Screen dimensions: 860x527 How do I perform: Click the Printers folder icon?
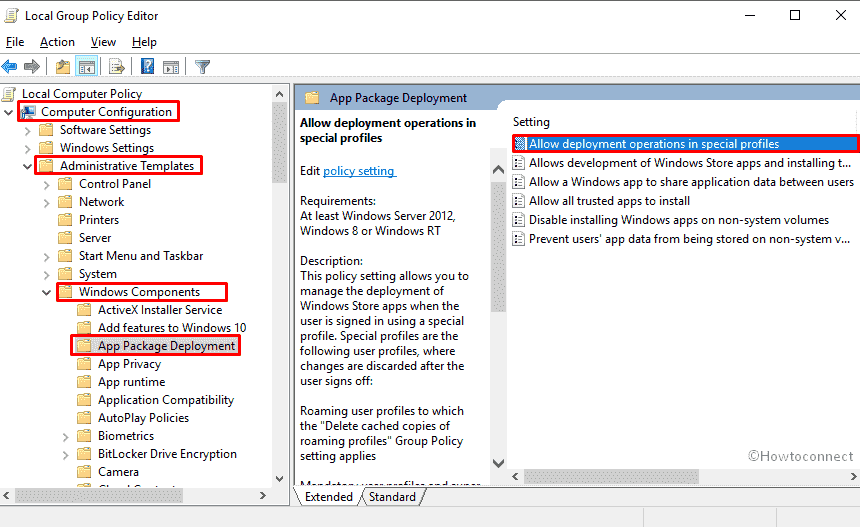(65, 220)
